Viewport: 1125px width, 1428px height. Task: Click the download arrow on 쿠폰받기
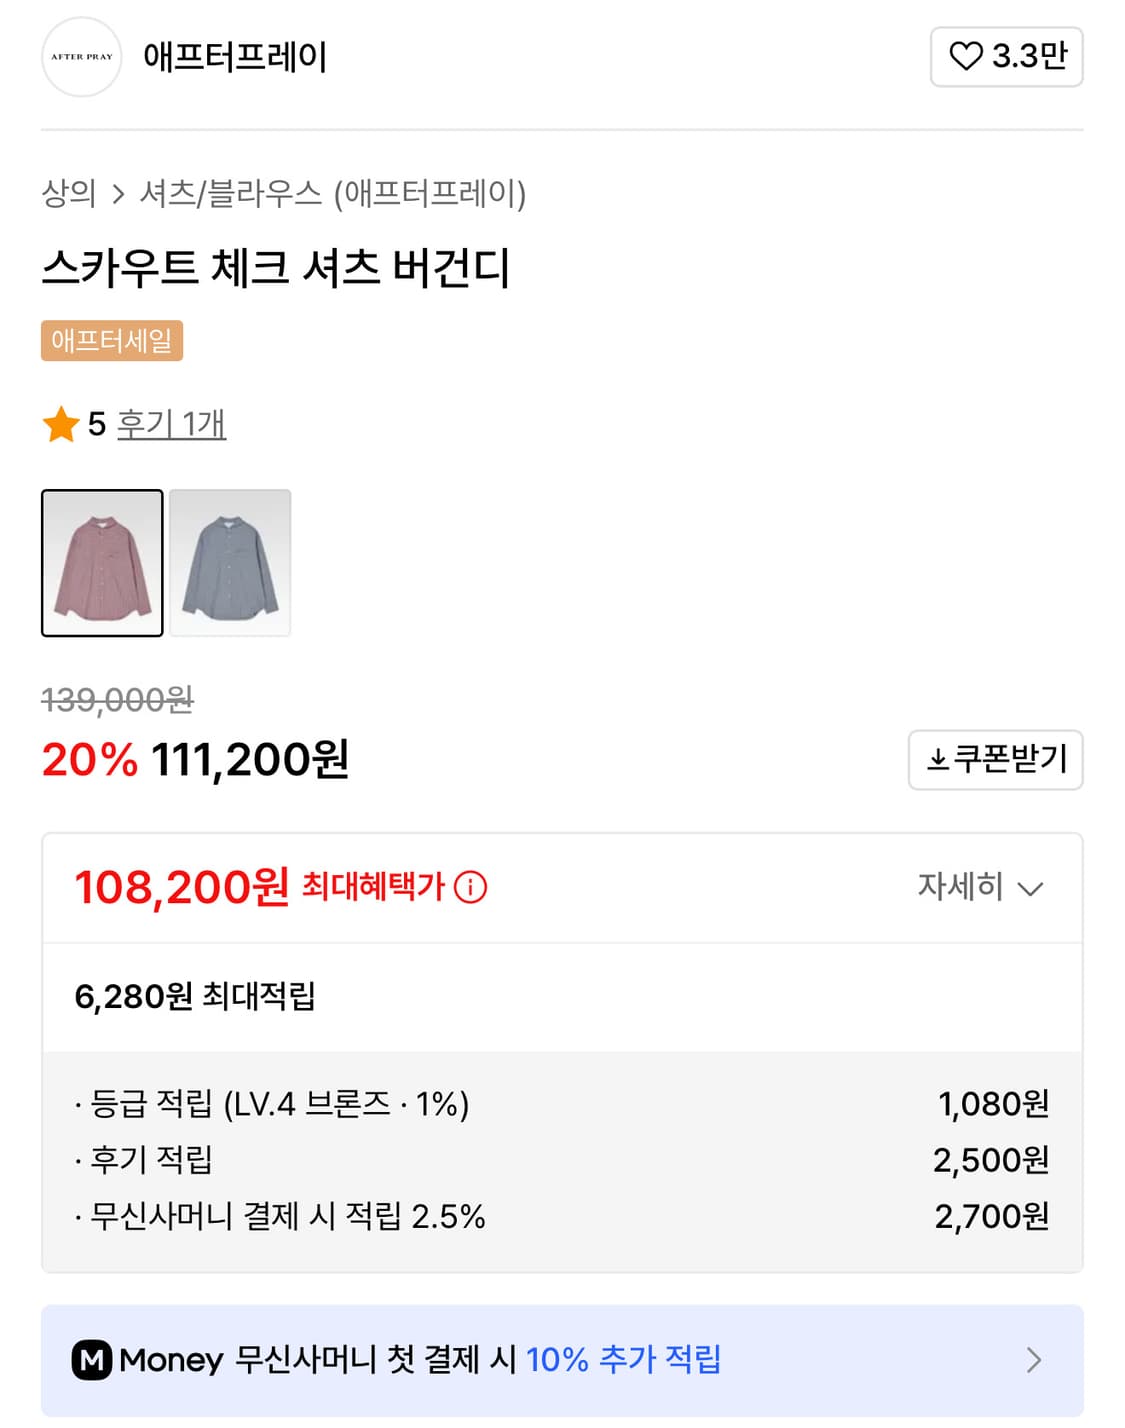coord(937,760)
